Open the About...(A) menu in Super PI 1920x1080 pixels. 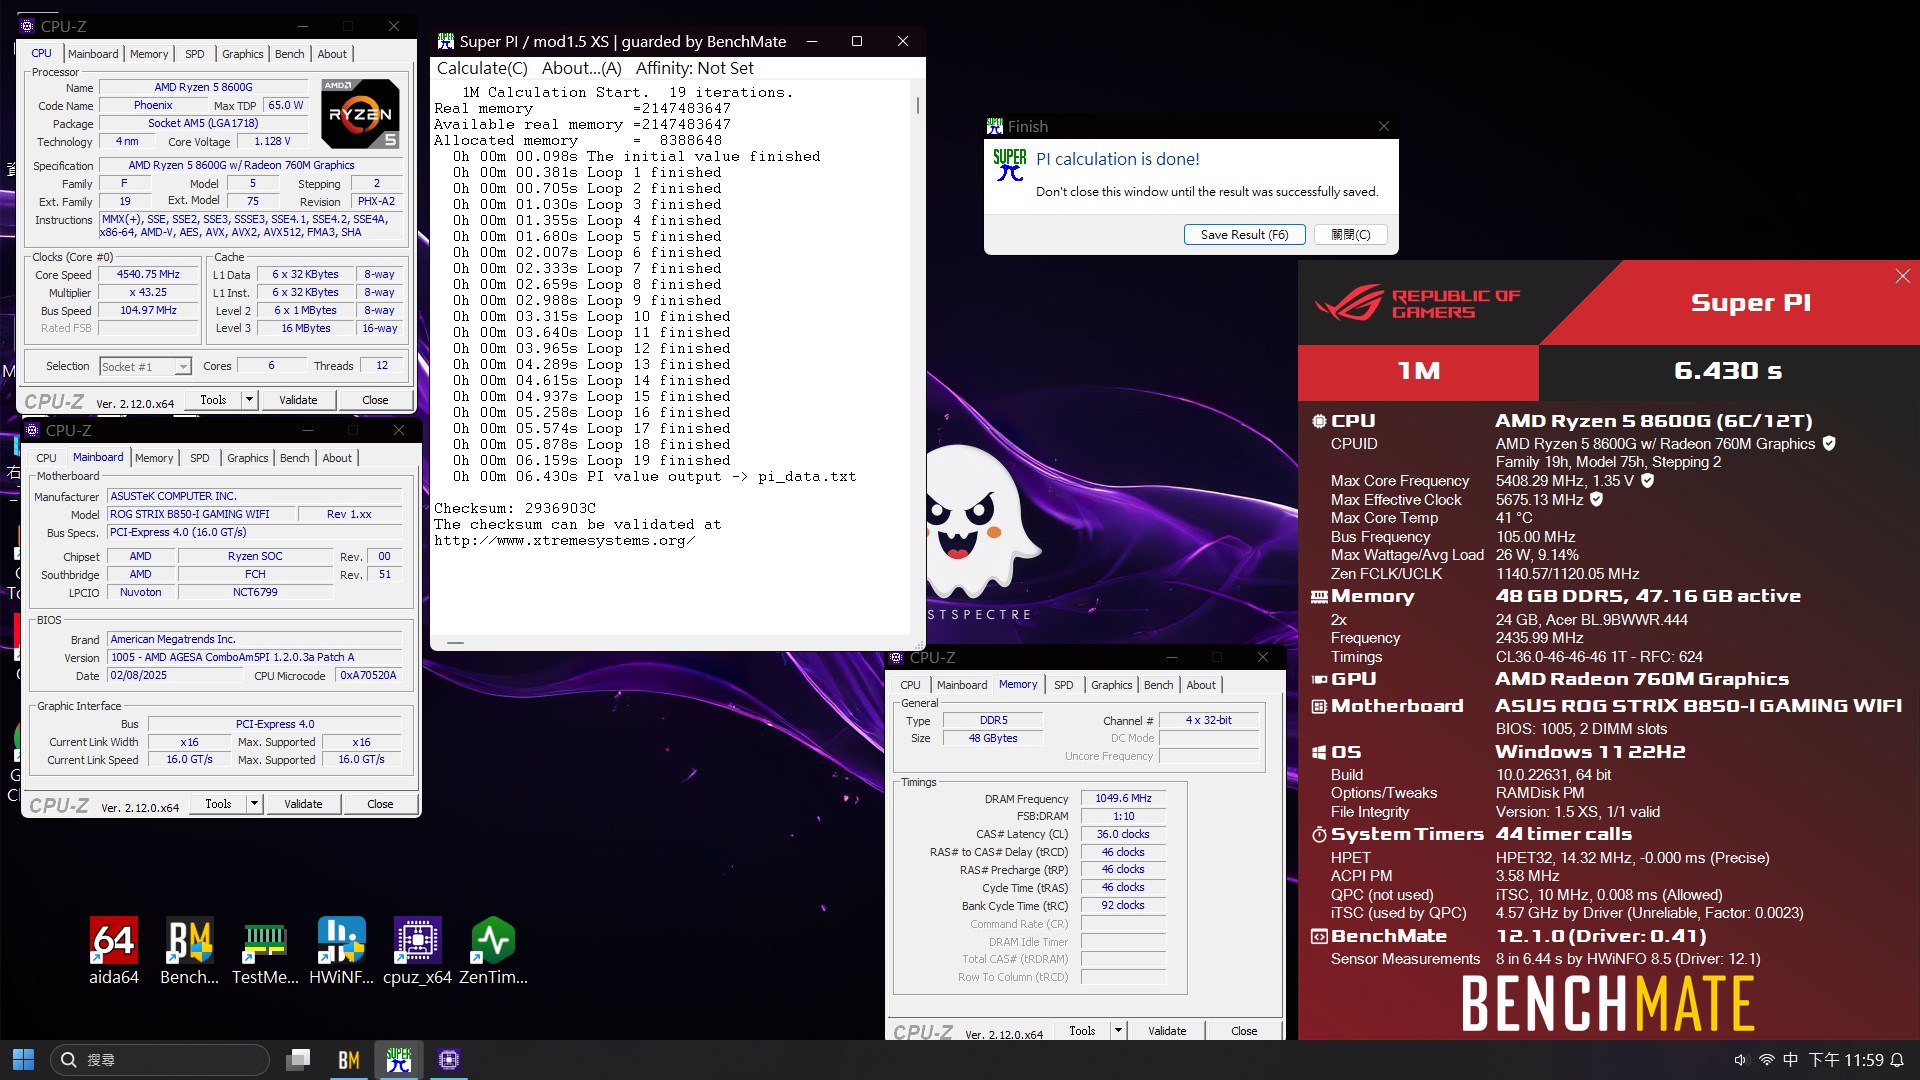pyautogui.click(x=582, y=68)
